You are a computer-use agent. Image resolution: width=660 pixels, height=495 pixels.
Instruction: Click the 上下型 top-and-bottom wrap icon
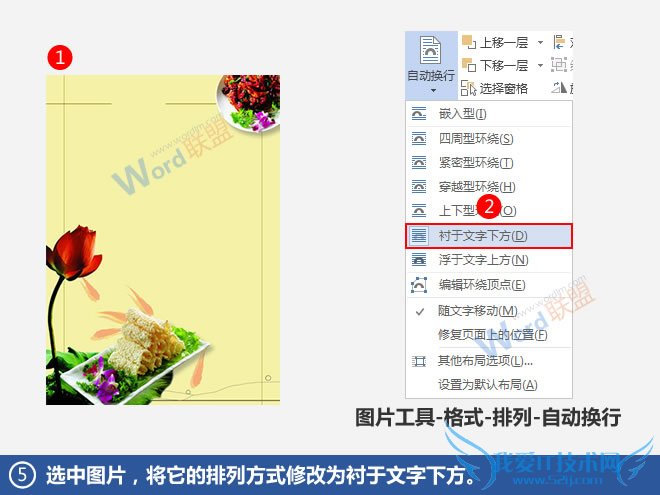coord(419,210)
